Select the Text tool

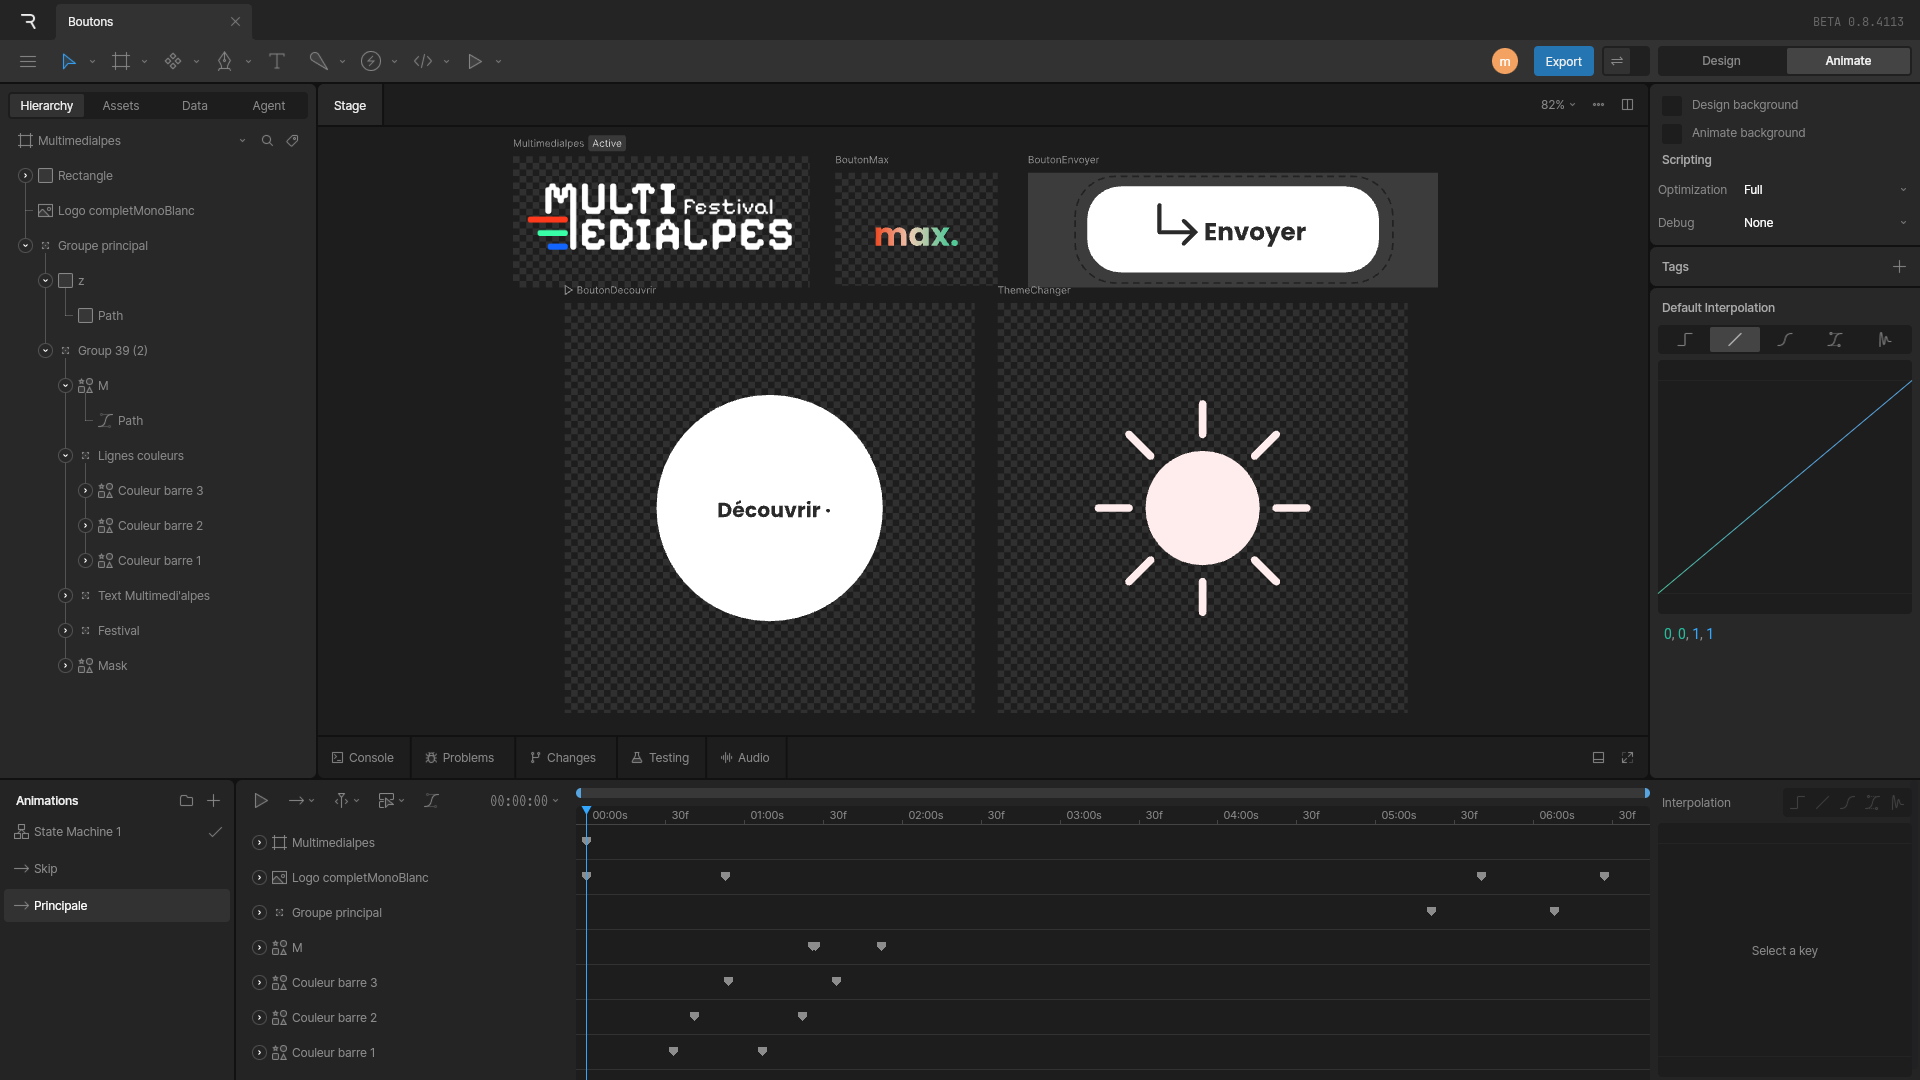[277, 61]
